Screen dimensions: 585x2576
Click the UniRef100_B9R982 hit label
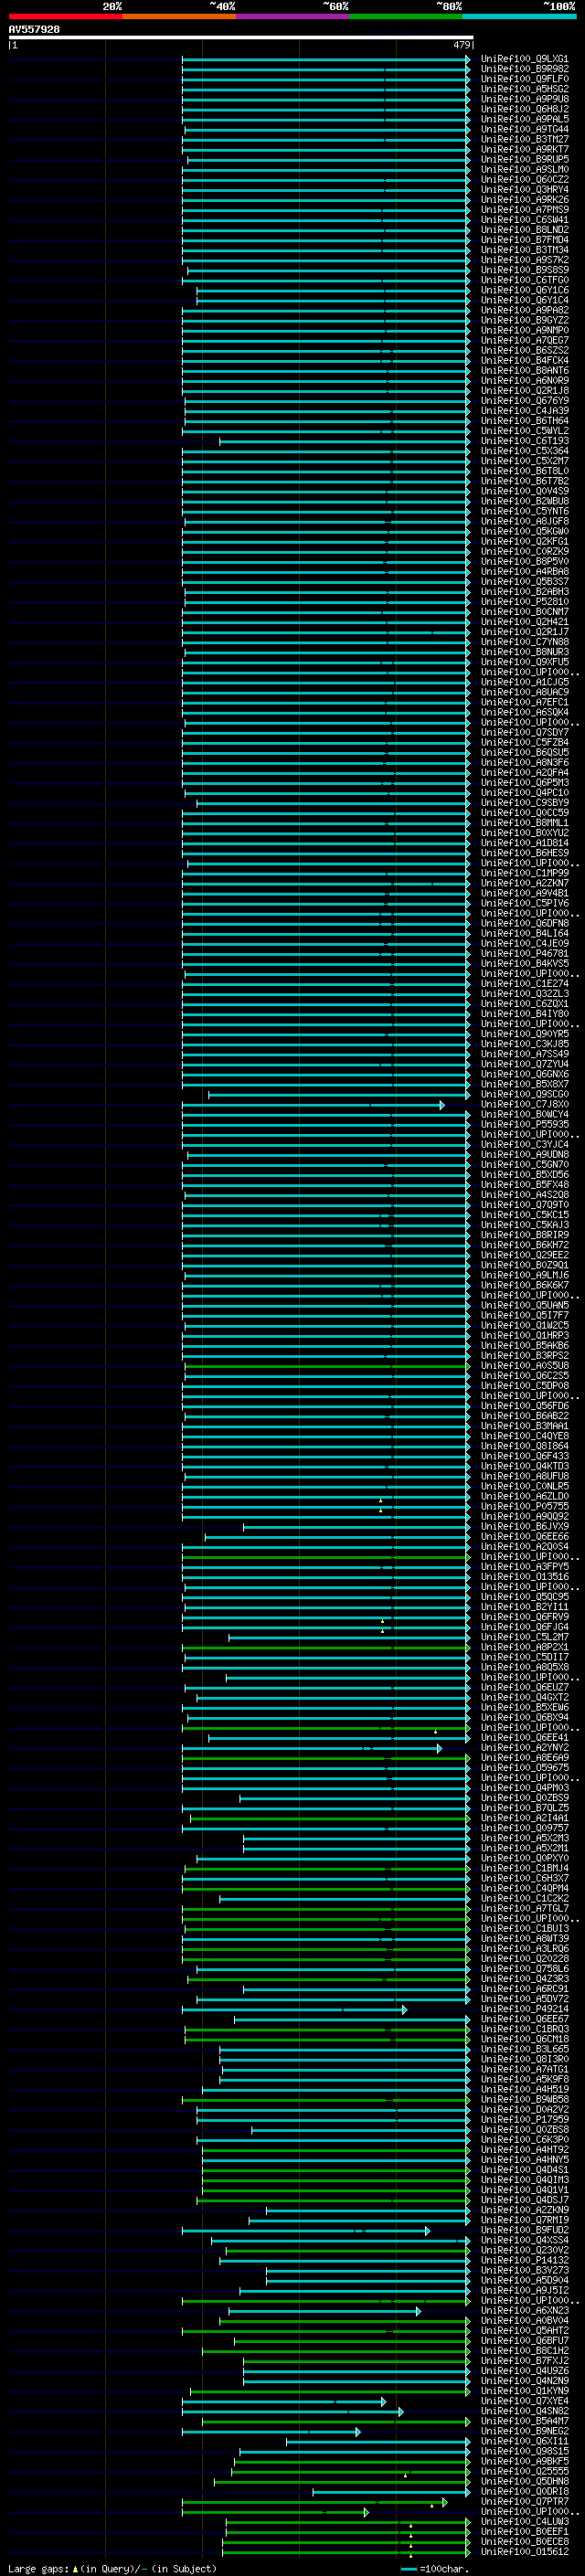pos(525,69)
